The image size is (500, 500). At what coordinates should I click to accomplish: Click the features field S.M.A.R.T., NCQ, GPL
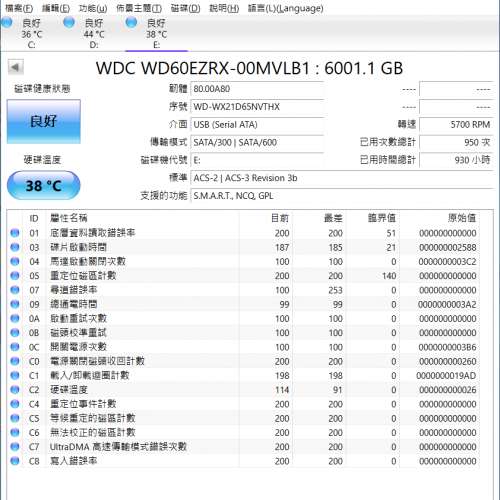pos(342,196)
